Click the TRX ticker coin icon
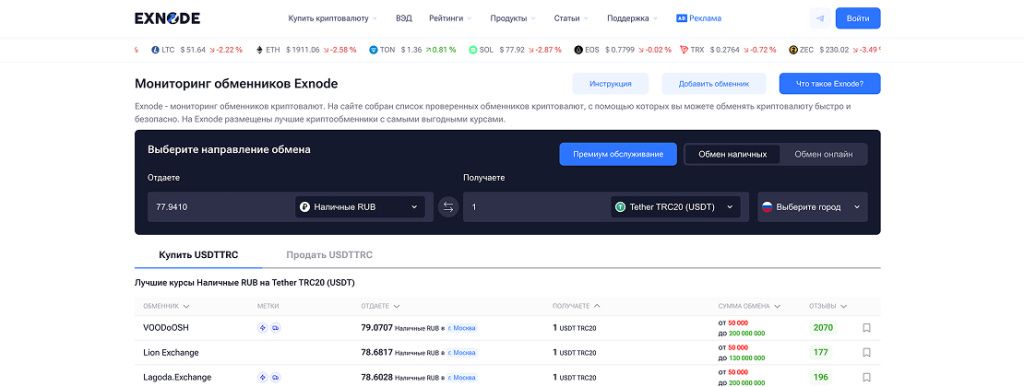 click(x=684, y=50)
